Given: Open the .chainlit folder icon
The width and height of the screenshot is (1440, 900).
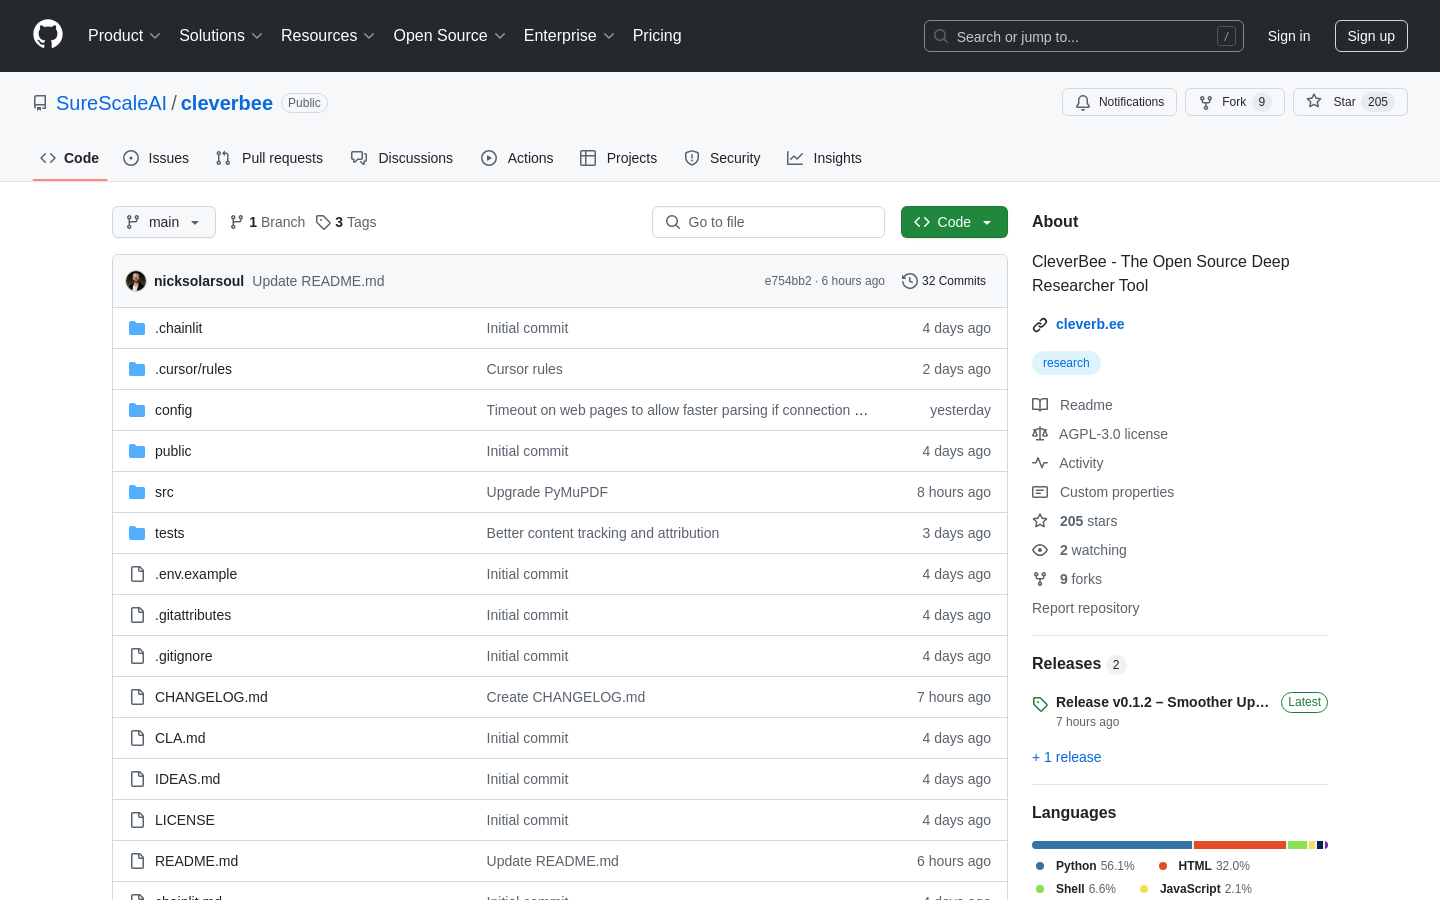Looking at the screenshot, I should [x=137, y=328].
